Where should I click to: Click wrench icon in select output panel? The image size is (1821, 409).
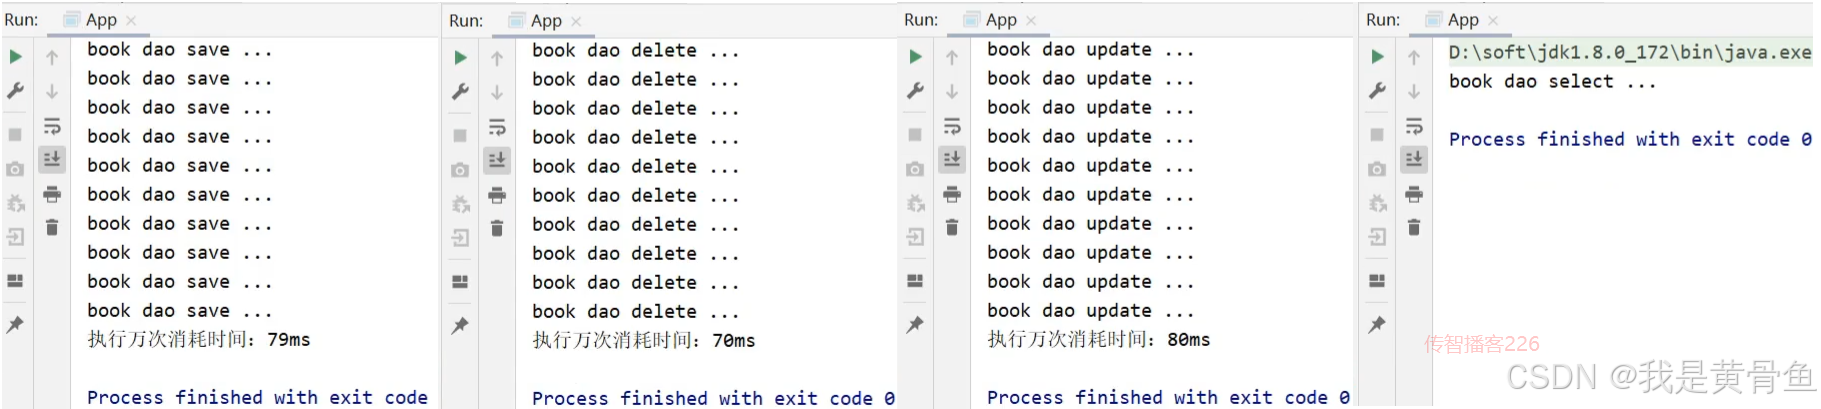click(1377, 91)
